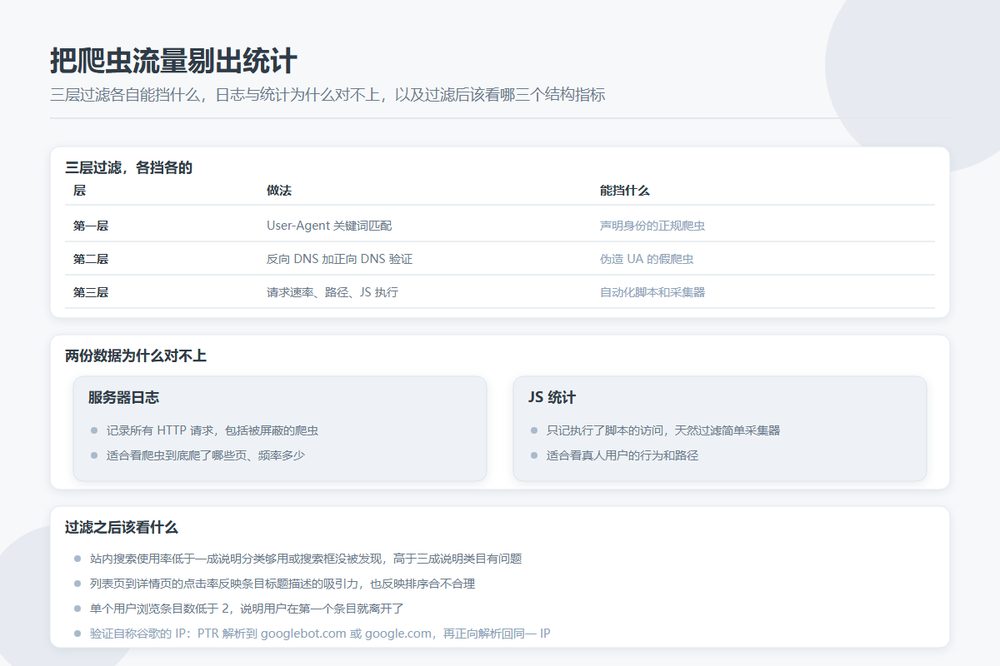Click bullet 适合看真人用户的行为和路径
This screenshot has width=1000, height=666.
pyautogui.click(x=622, y=455)
